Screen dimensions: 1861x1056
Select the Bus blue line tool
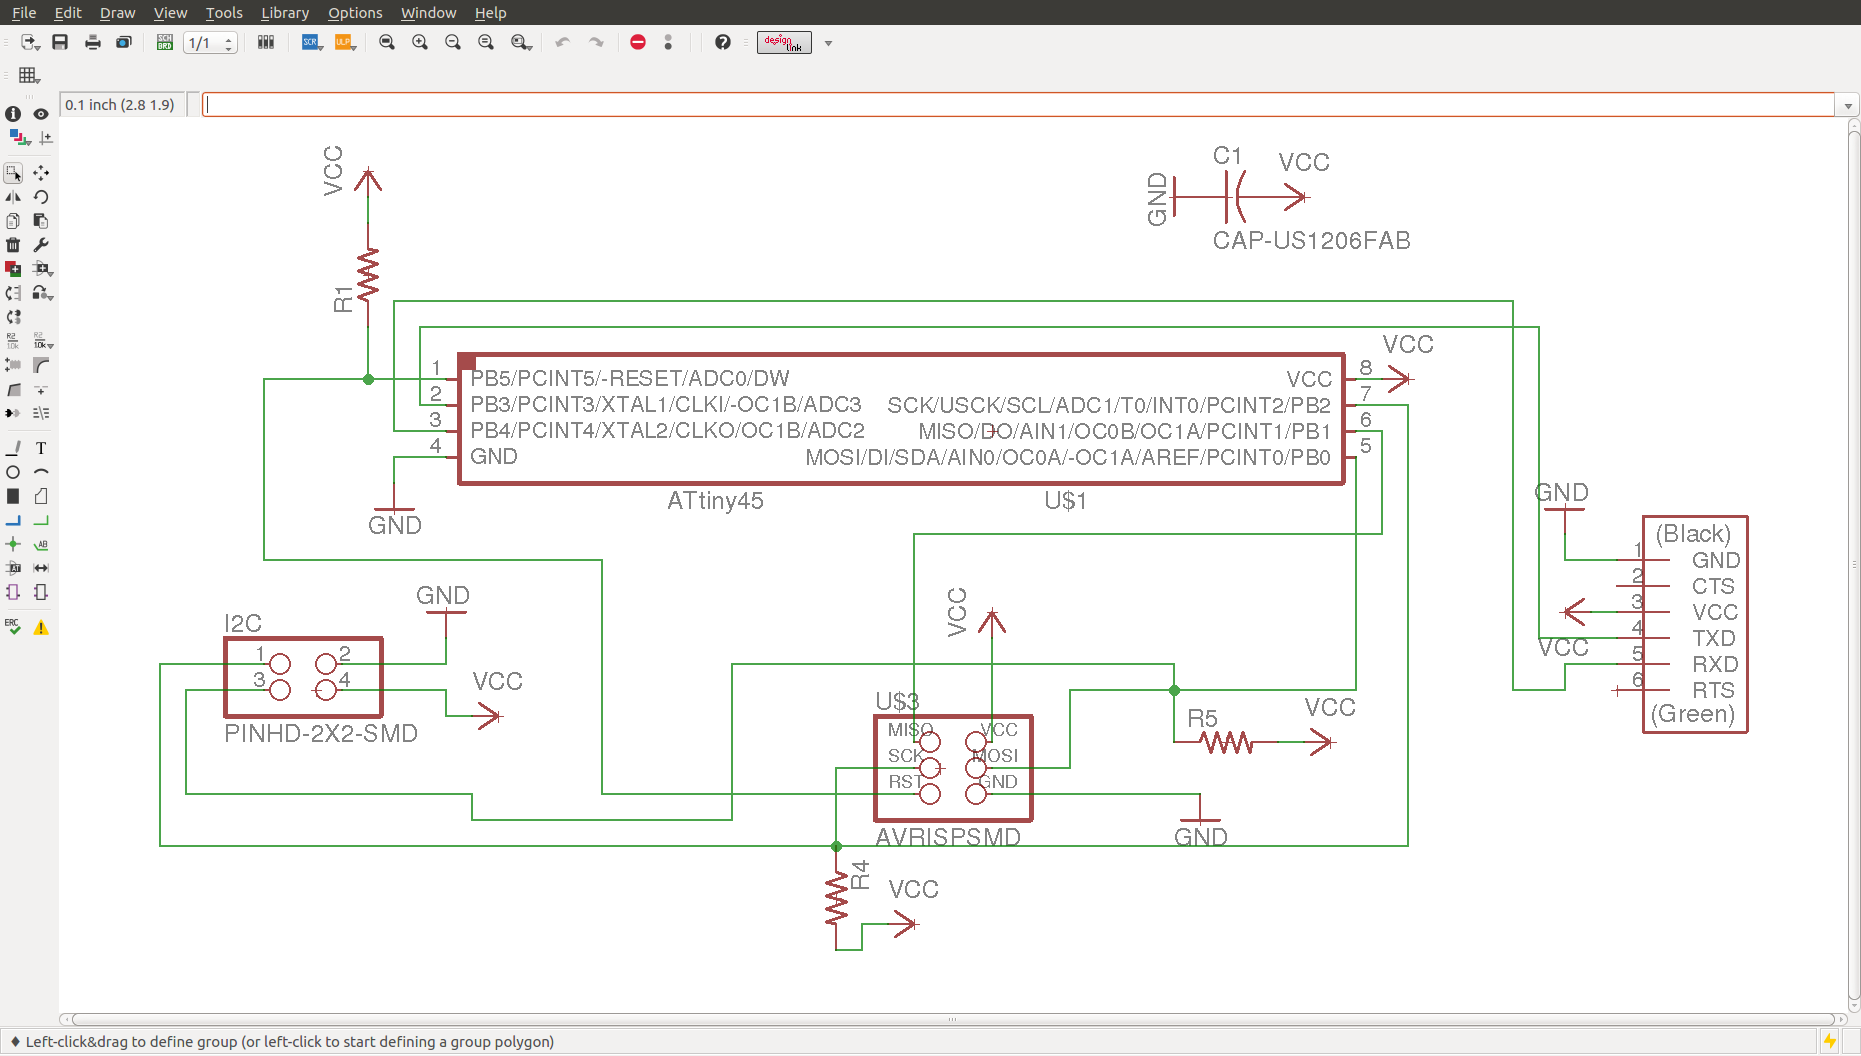click(x=13, y=521)
